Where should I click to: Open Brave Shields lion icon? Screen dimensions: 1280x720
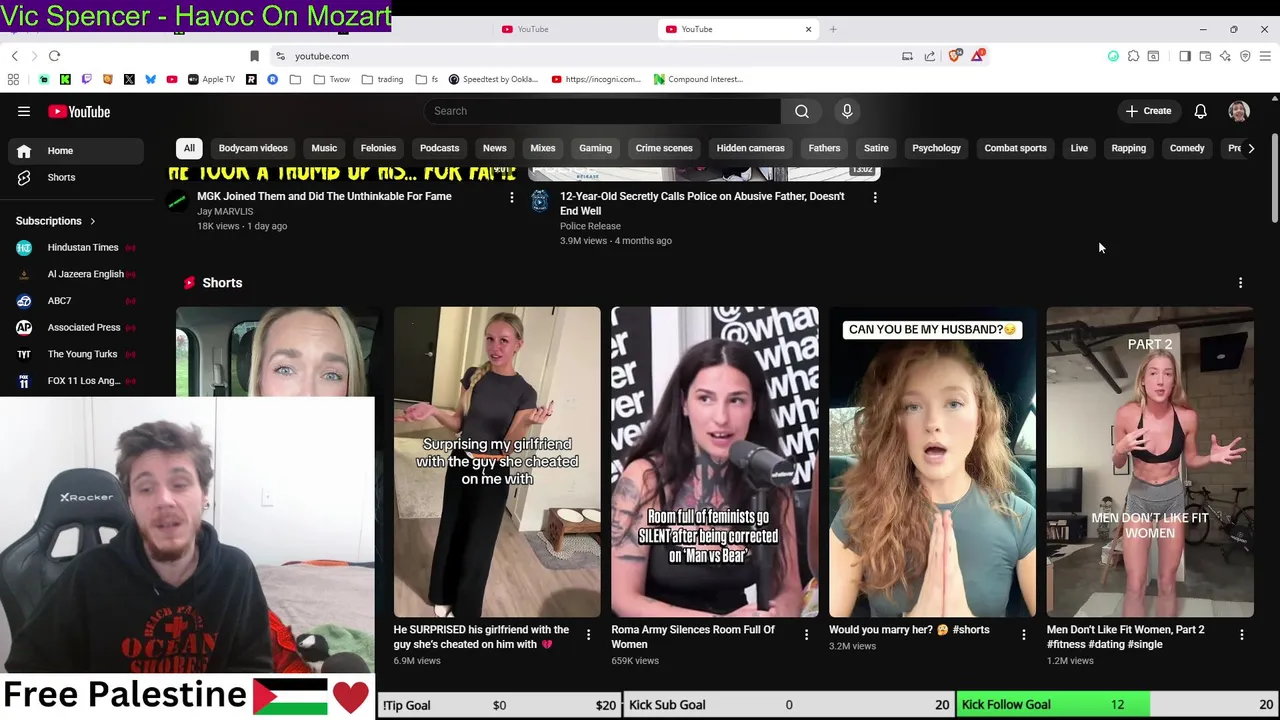954,56
